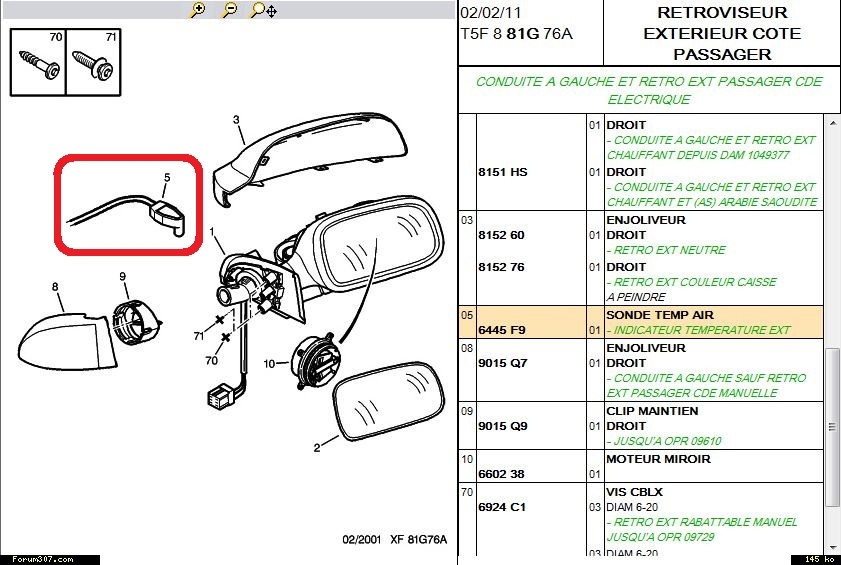Select the magnifier with move arrows tool
Screen dimensions: 841x565
point(264,10)
